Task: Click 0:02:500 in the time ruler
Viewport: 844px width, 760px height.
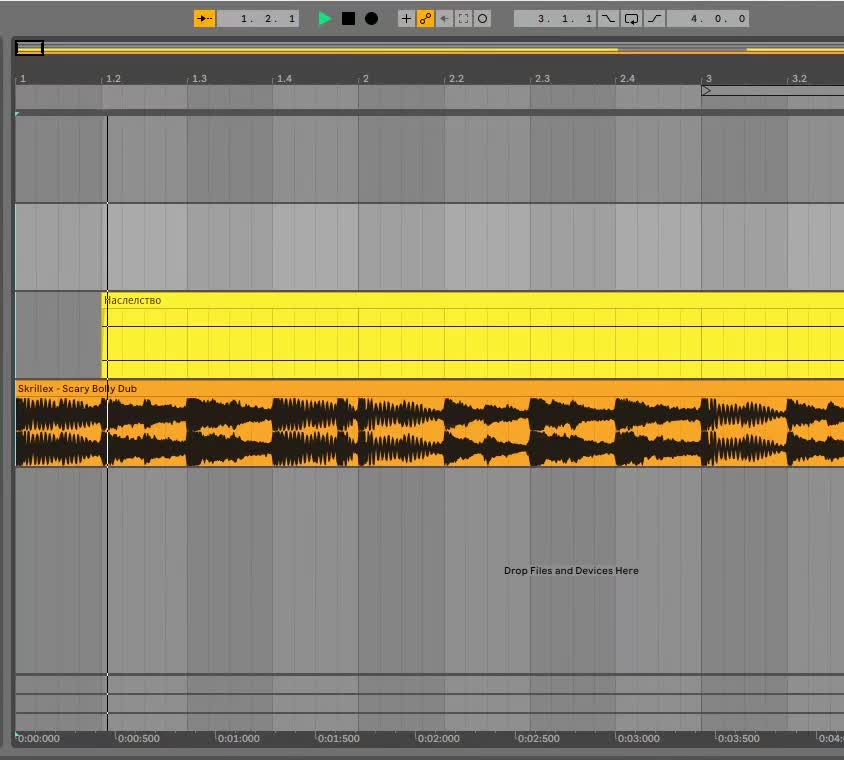Action: pos(538,738)
